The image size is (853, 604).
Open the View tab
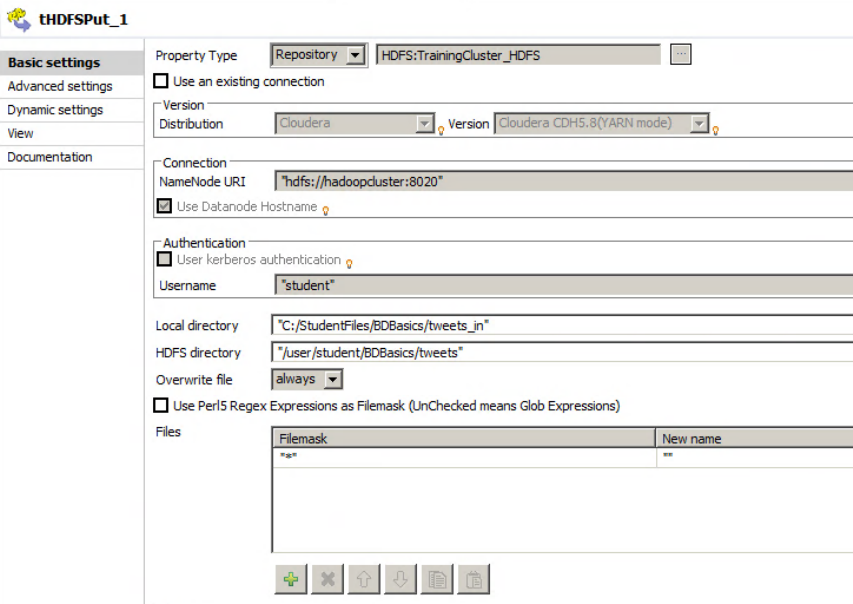tap(72, 133)
